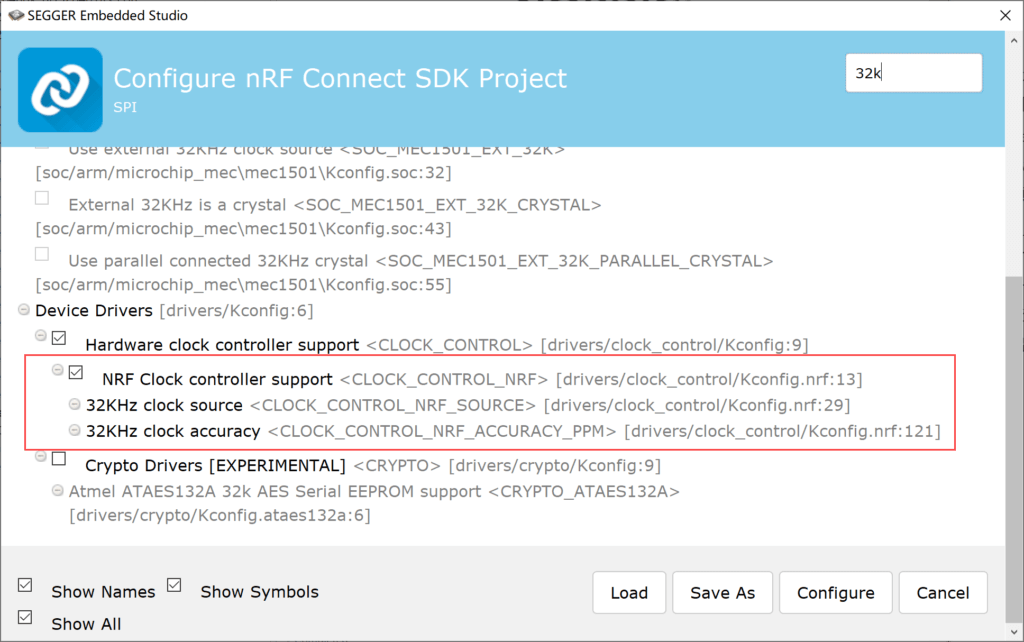Disable the Show All checkbox

click(x=26, y=617)
